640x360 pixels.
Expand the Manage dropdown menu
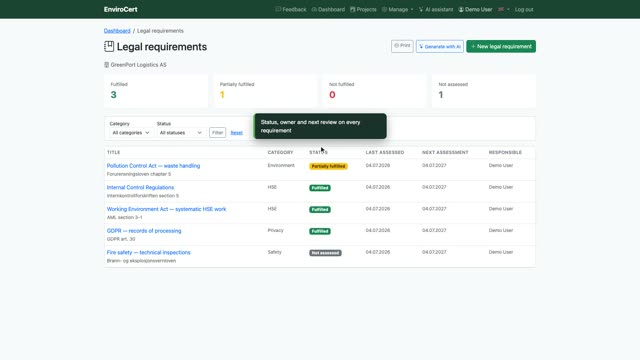[397, 9]
